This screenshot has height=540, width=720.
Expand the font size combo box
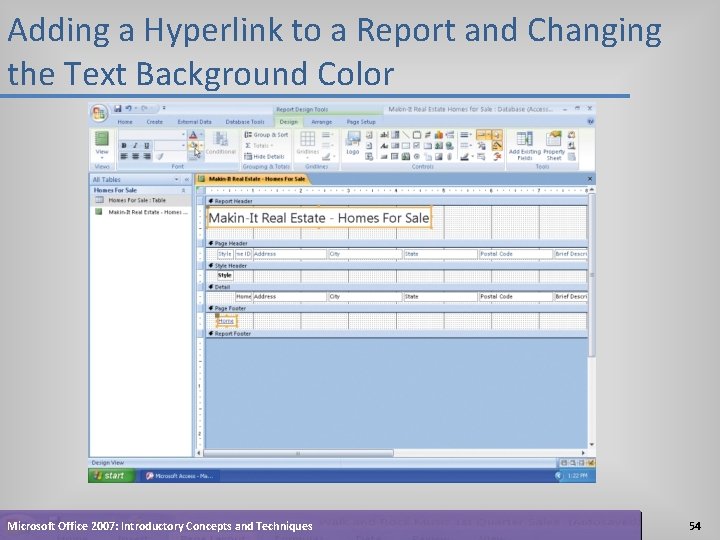pos(183,146)
